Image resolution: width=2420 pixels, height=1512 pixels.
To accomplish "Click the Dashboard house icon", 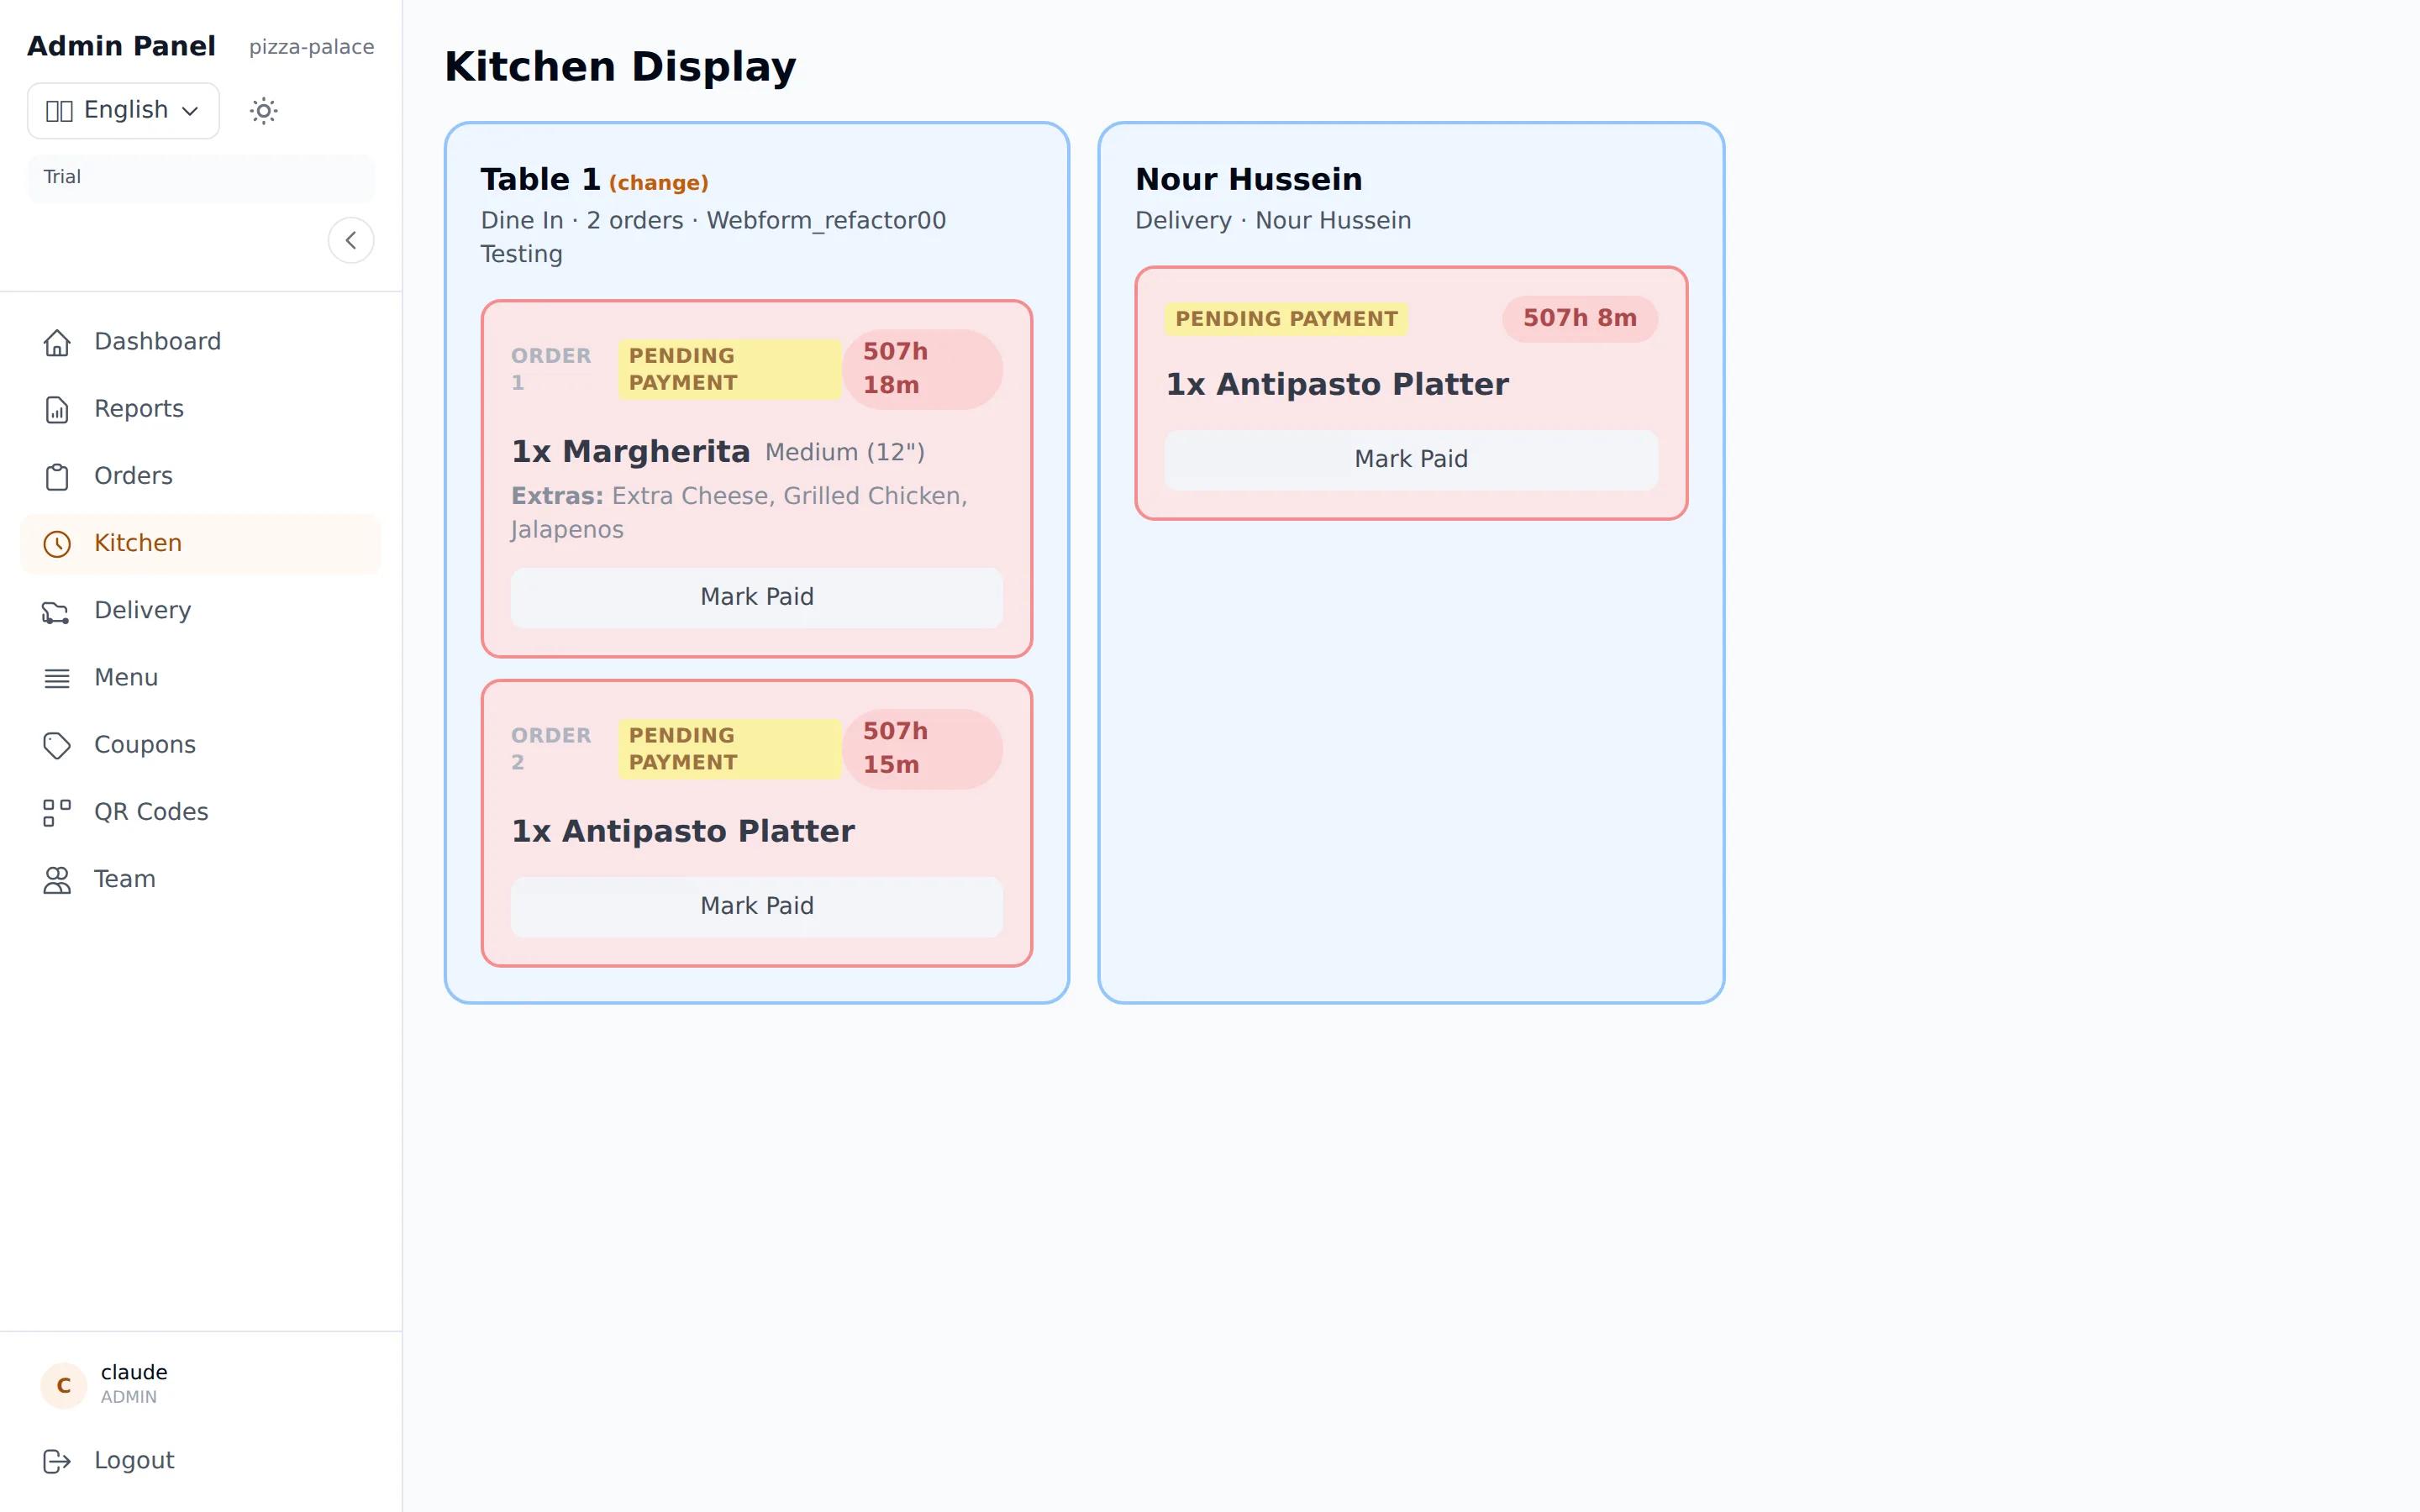I will (x=57, y=343).
